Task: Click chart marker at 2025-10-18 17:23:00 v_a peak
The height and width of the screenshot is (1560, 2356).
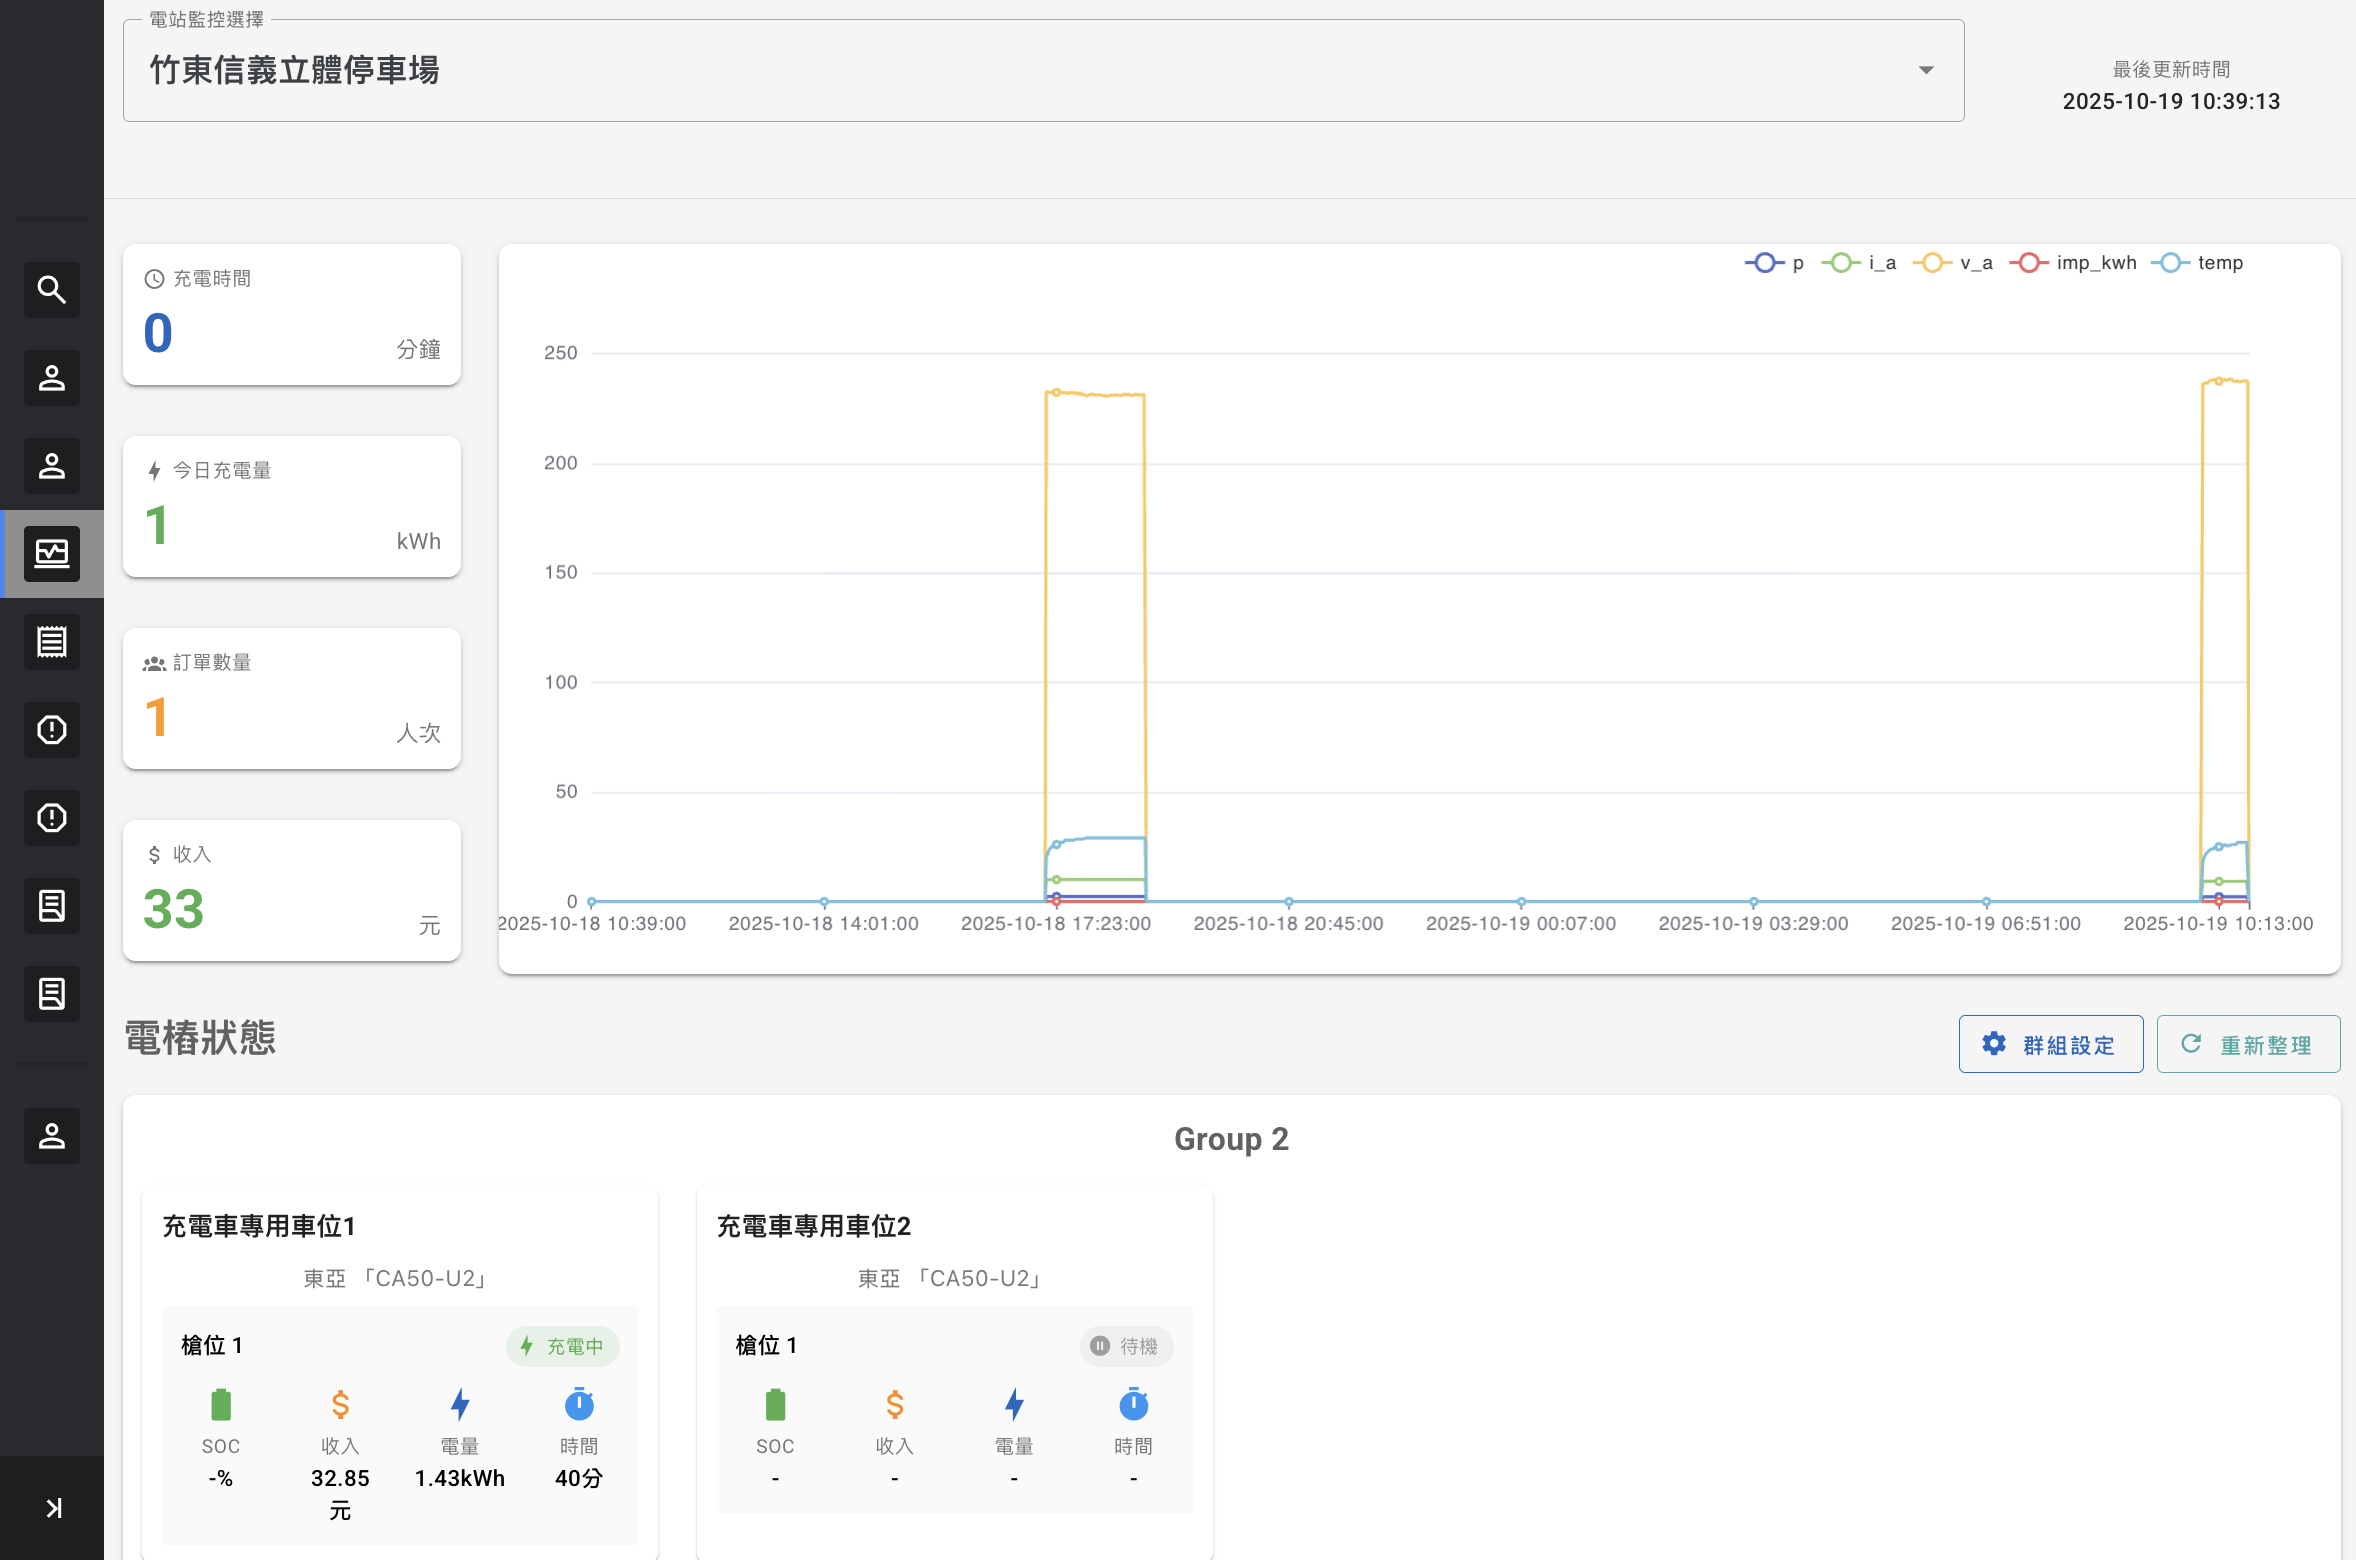Action: coord(1056,392)
